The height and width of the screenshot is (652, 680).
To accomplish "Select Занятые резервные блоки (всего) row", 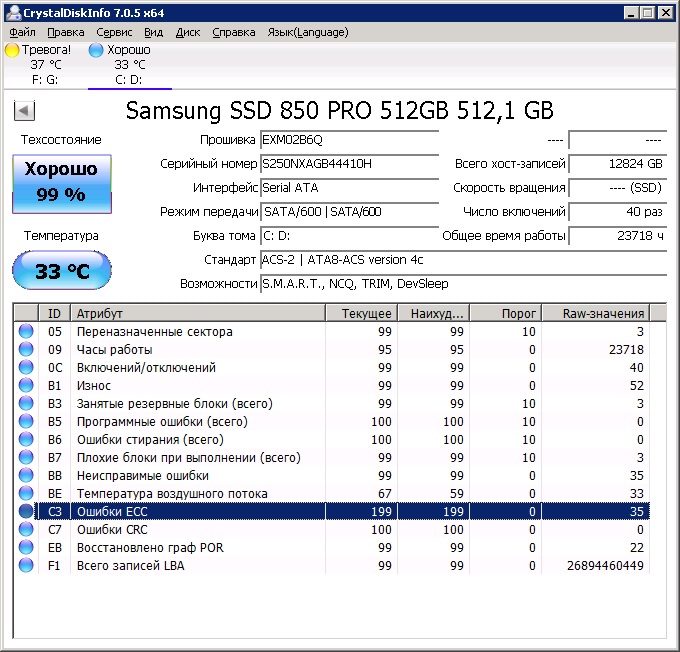I will click(332, 403).
